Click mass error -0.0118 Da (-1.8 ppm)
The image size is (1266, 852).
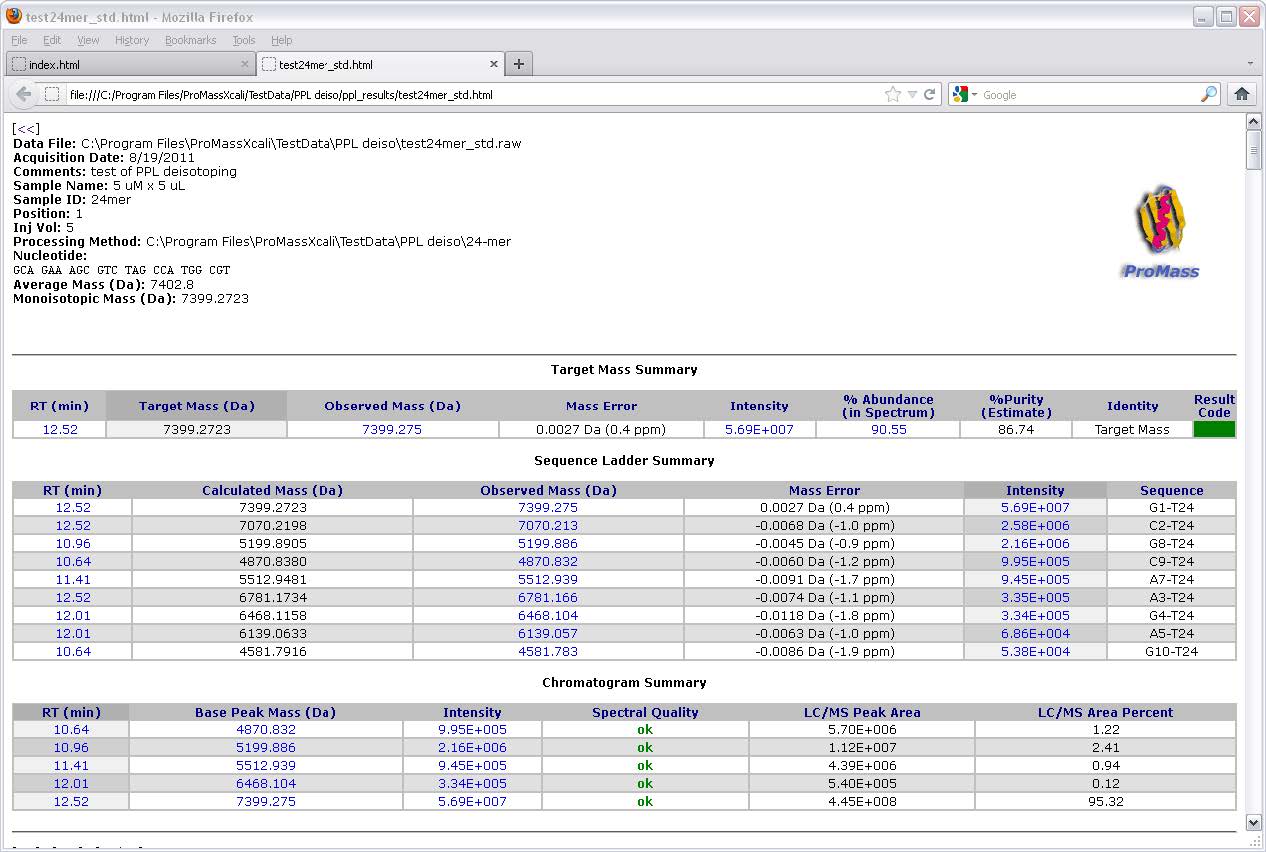click(824, 615)
